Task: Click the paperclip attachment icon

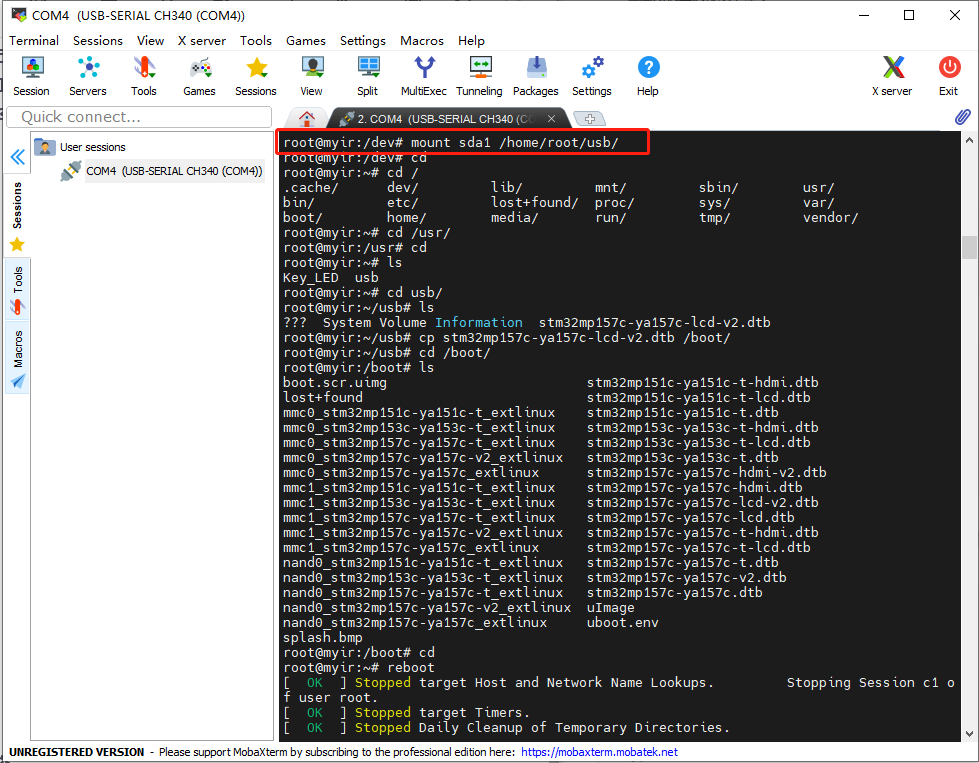Action: (x=962, y=117)
